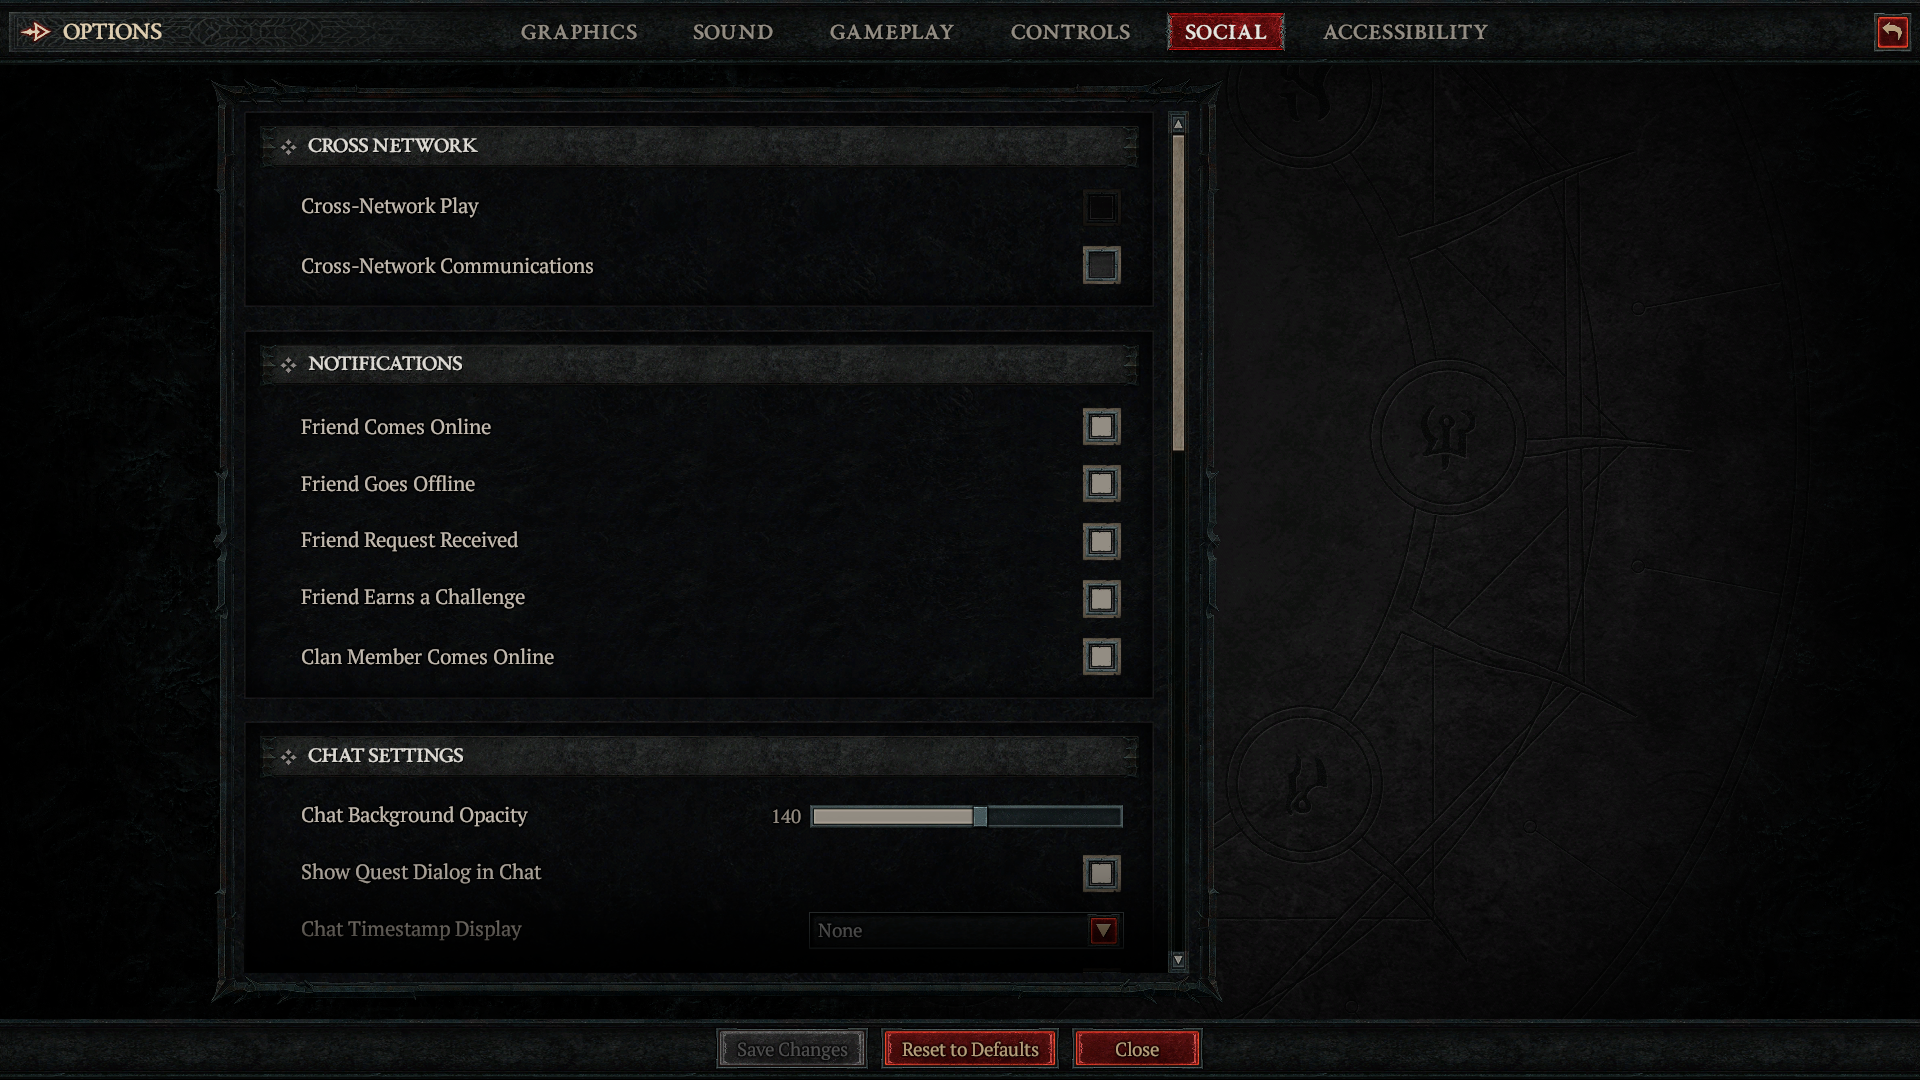Viewport: 1920px width, 1080px height.
Task: Select the SOCIAL tab
Action: tap(1225, 30)
